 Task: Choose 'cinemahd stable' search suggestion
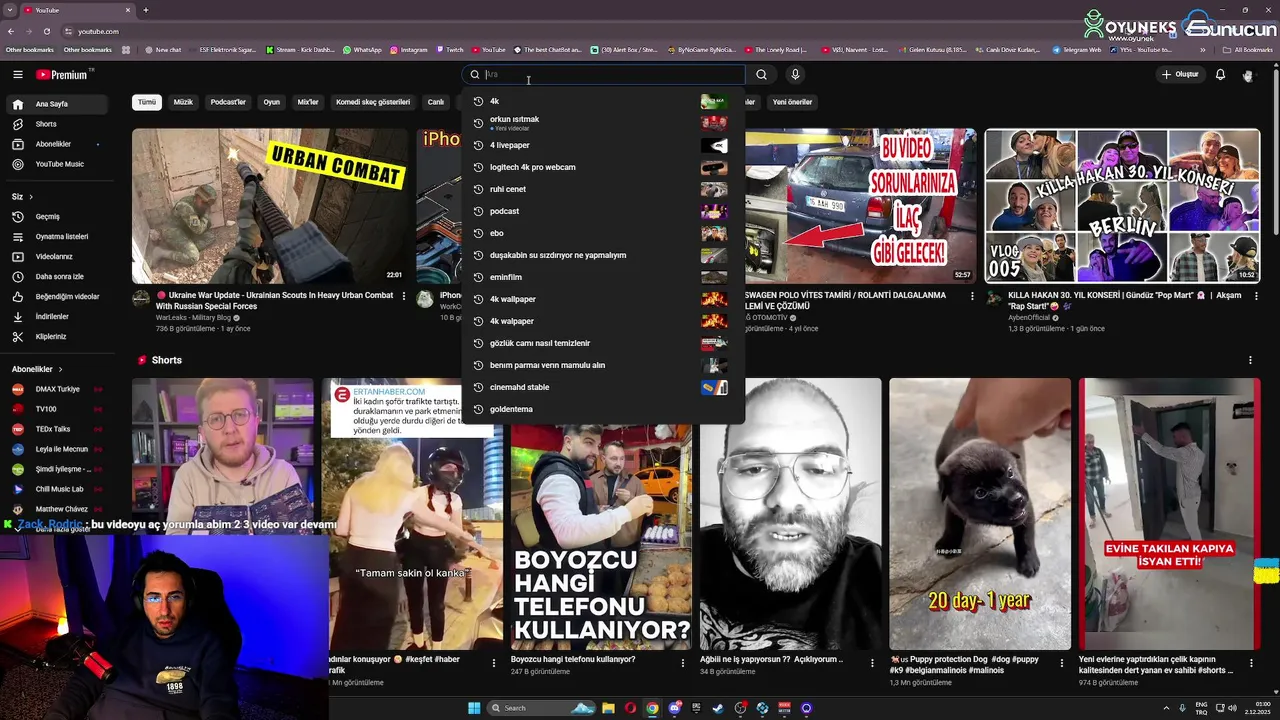[x=603, y=387]
